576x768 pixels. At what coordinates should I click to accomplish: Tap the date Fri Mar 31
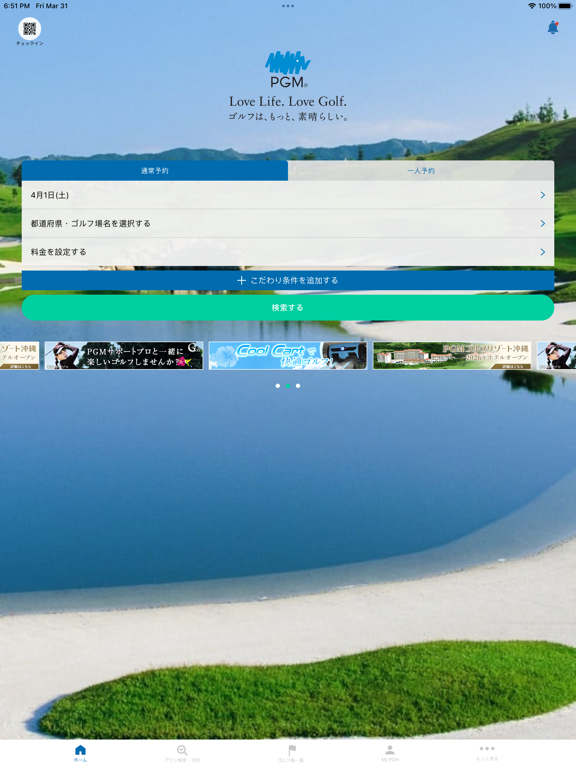52,6
